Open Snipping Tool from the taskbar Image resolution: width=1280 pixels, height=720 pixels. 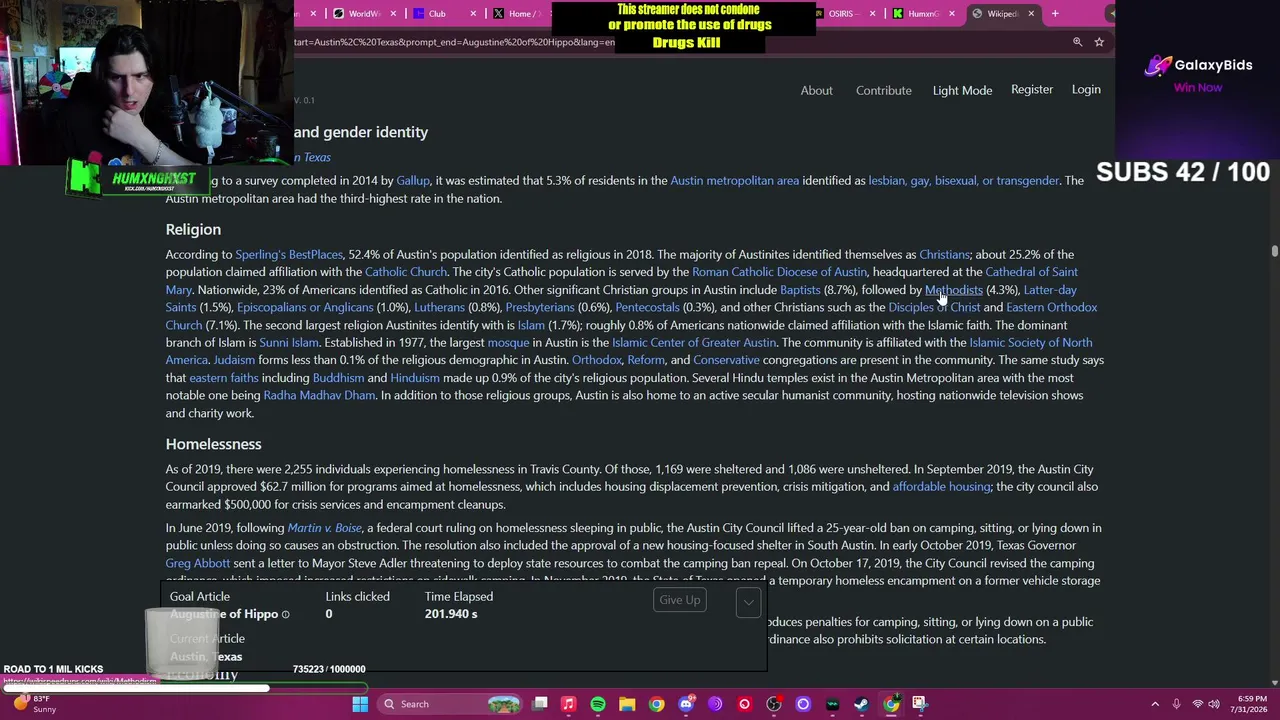(x=919, y=704)
